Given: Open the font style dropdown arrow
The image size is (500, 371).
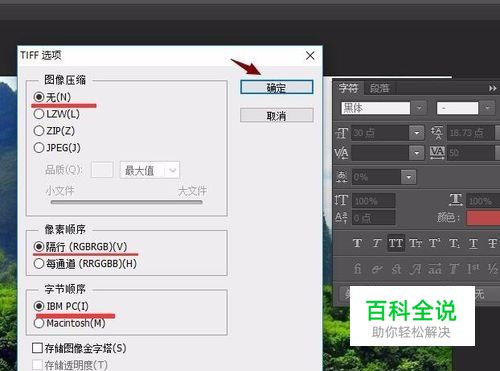Looking at the screenshot, I should pyautogui.click(x=487, y=108).
